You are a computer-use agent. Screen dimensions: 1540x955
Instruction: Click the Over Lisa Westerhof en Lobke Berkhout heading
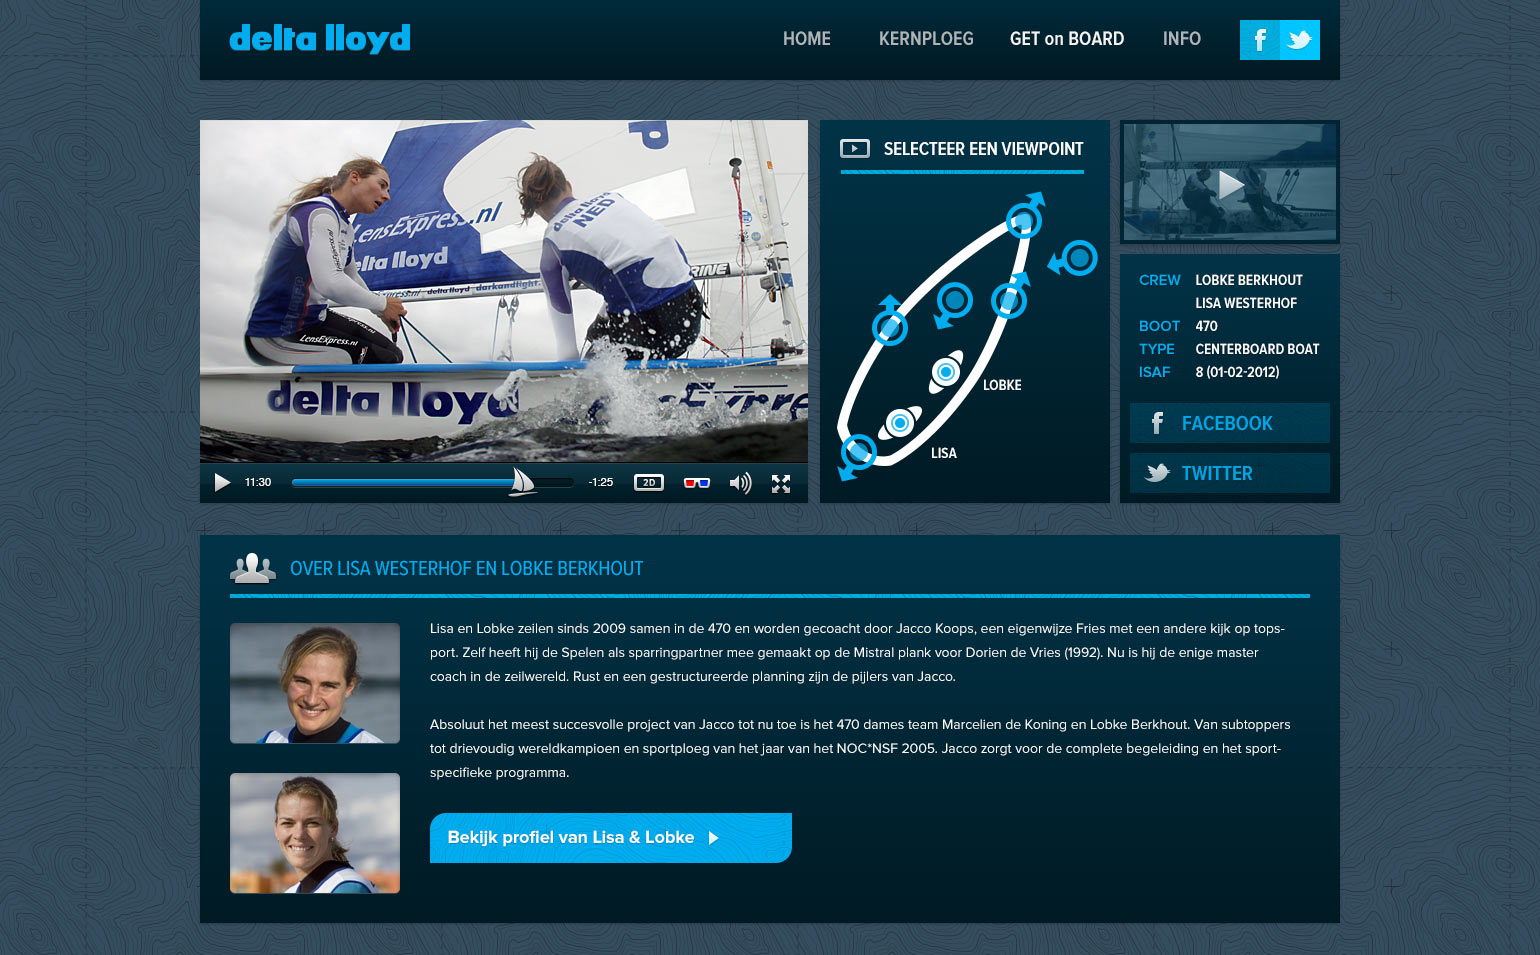(x=466, y=569)
